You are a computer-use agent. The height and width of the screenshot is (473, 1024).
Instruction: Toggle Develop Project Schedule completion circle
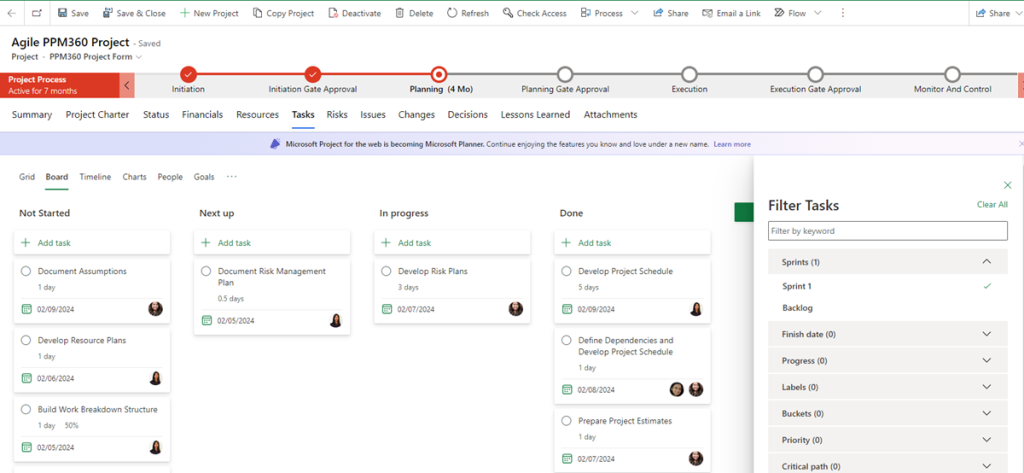[x=566, y=271]
